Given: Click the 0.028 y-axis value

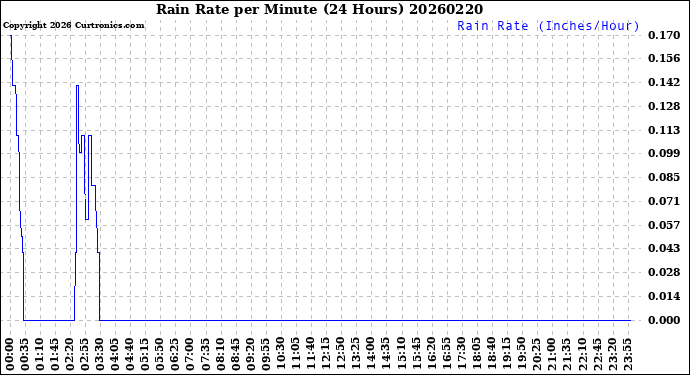Looking at the screenshot, I should tap(664, 272).
